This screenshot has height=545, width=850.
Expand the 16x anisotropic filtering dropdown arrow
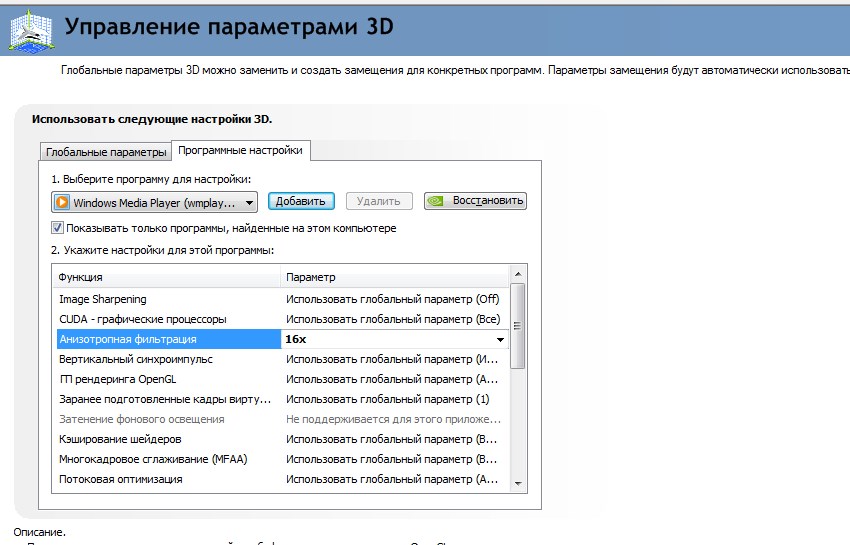pyautogui.click(x=500, y=339)
